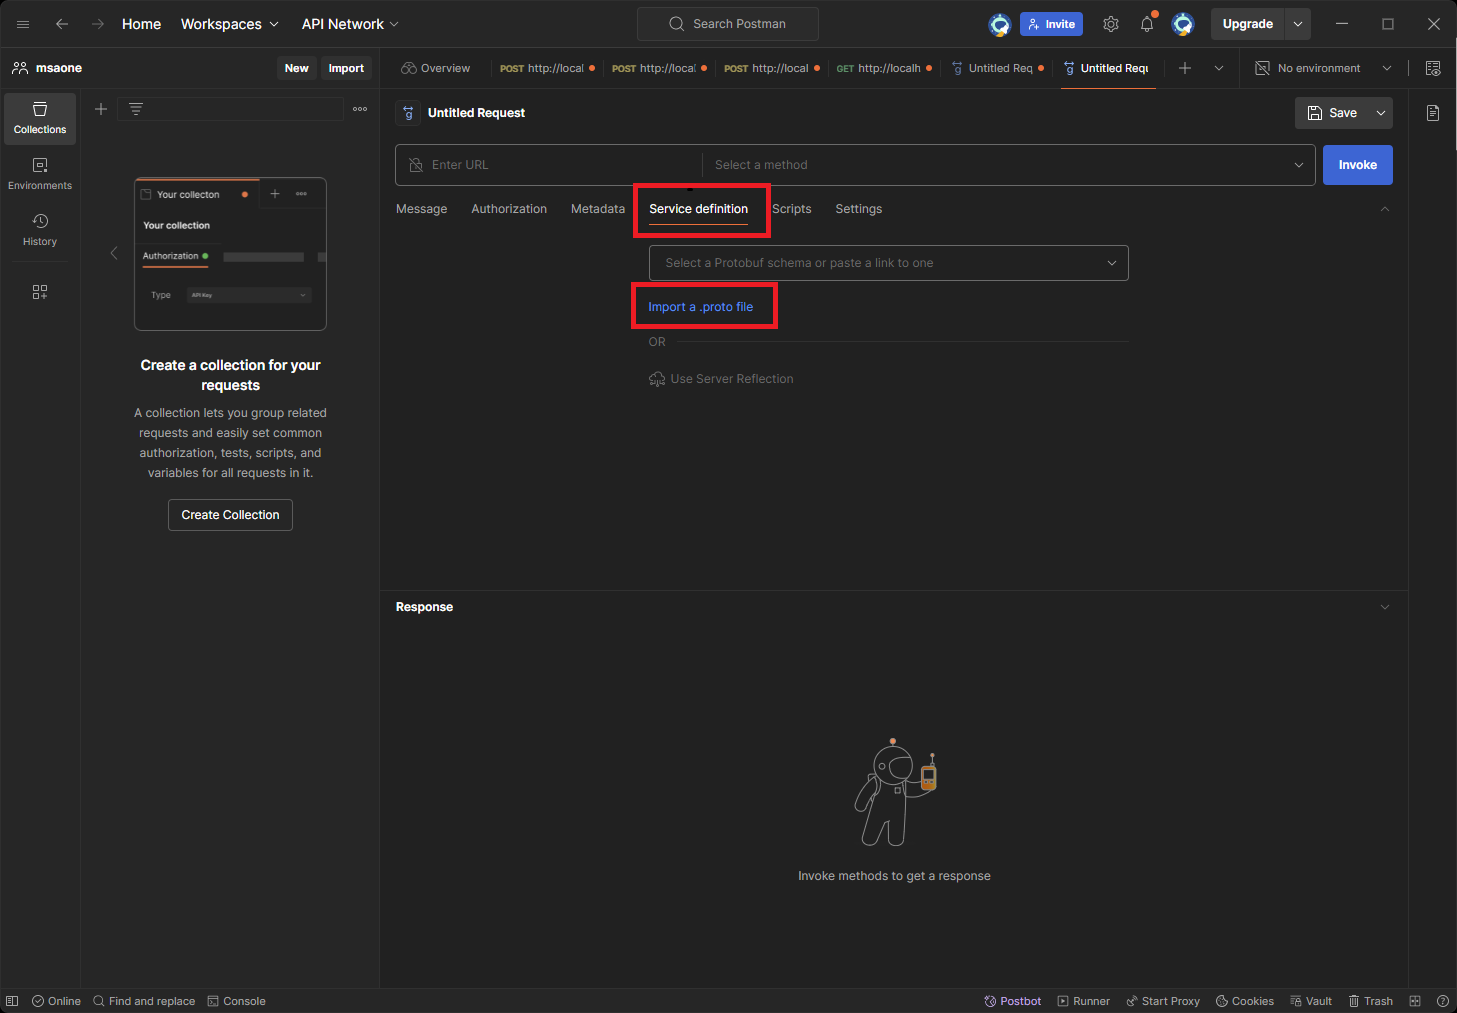
Task: Open the documentation icon in right sidebar
Action: pyautogui.click(x=1433, y=113)
